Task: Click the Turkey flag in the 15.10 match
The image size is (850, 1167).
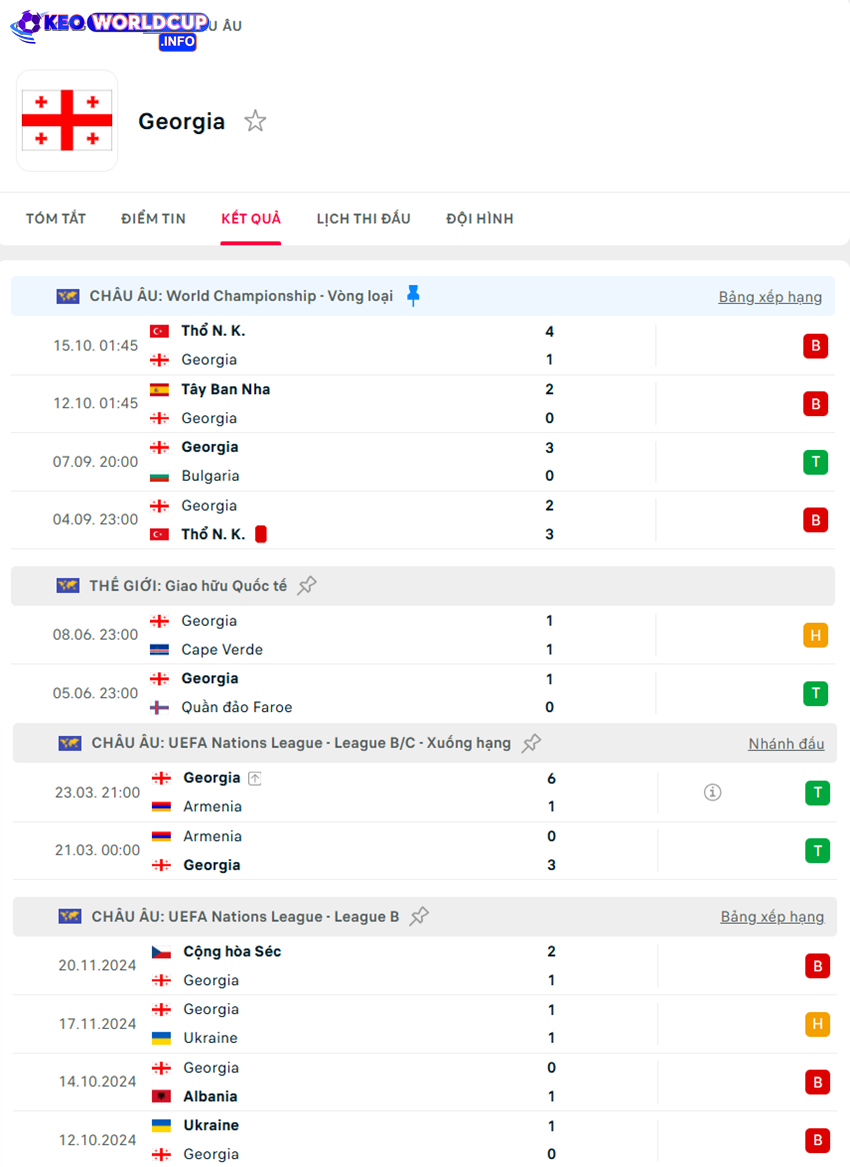Action: (x=159, y=331)
